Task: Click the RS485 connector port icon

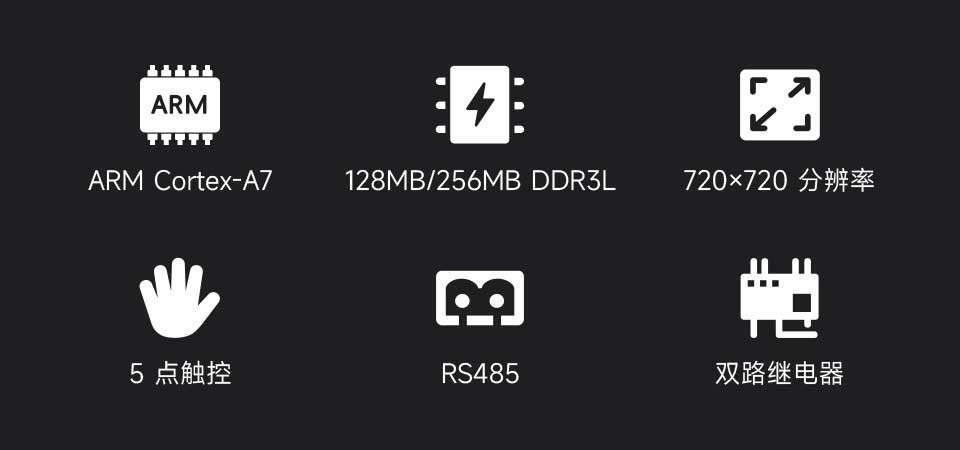Action: click(x=479, y=298)
